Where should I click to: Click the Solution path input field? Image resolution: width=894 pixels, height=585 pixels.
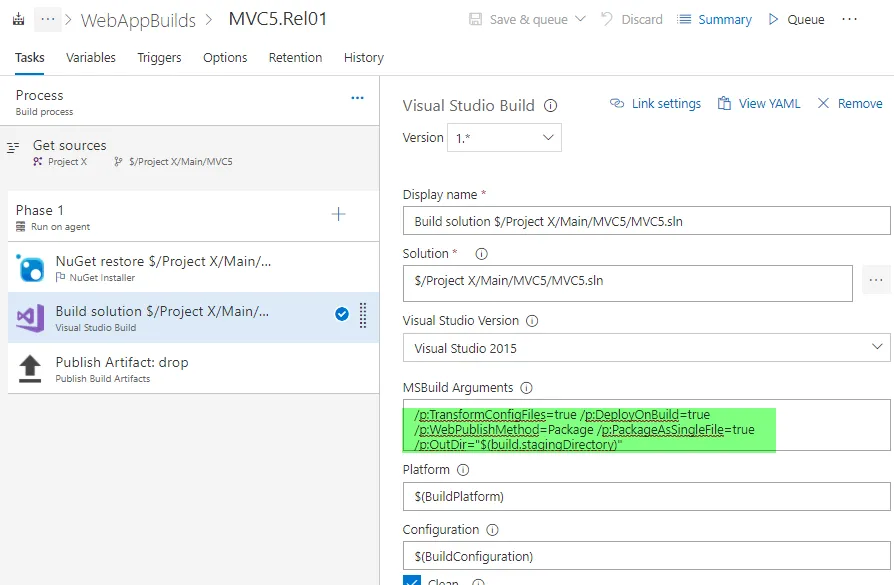(628, 283)
